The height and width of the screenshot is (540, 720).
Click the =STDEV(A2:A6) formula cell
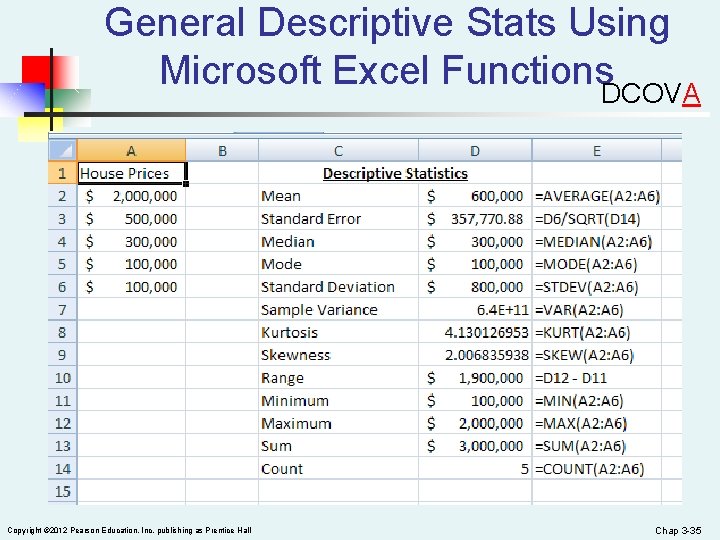(x=596, y=287)
